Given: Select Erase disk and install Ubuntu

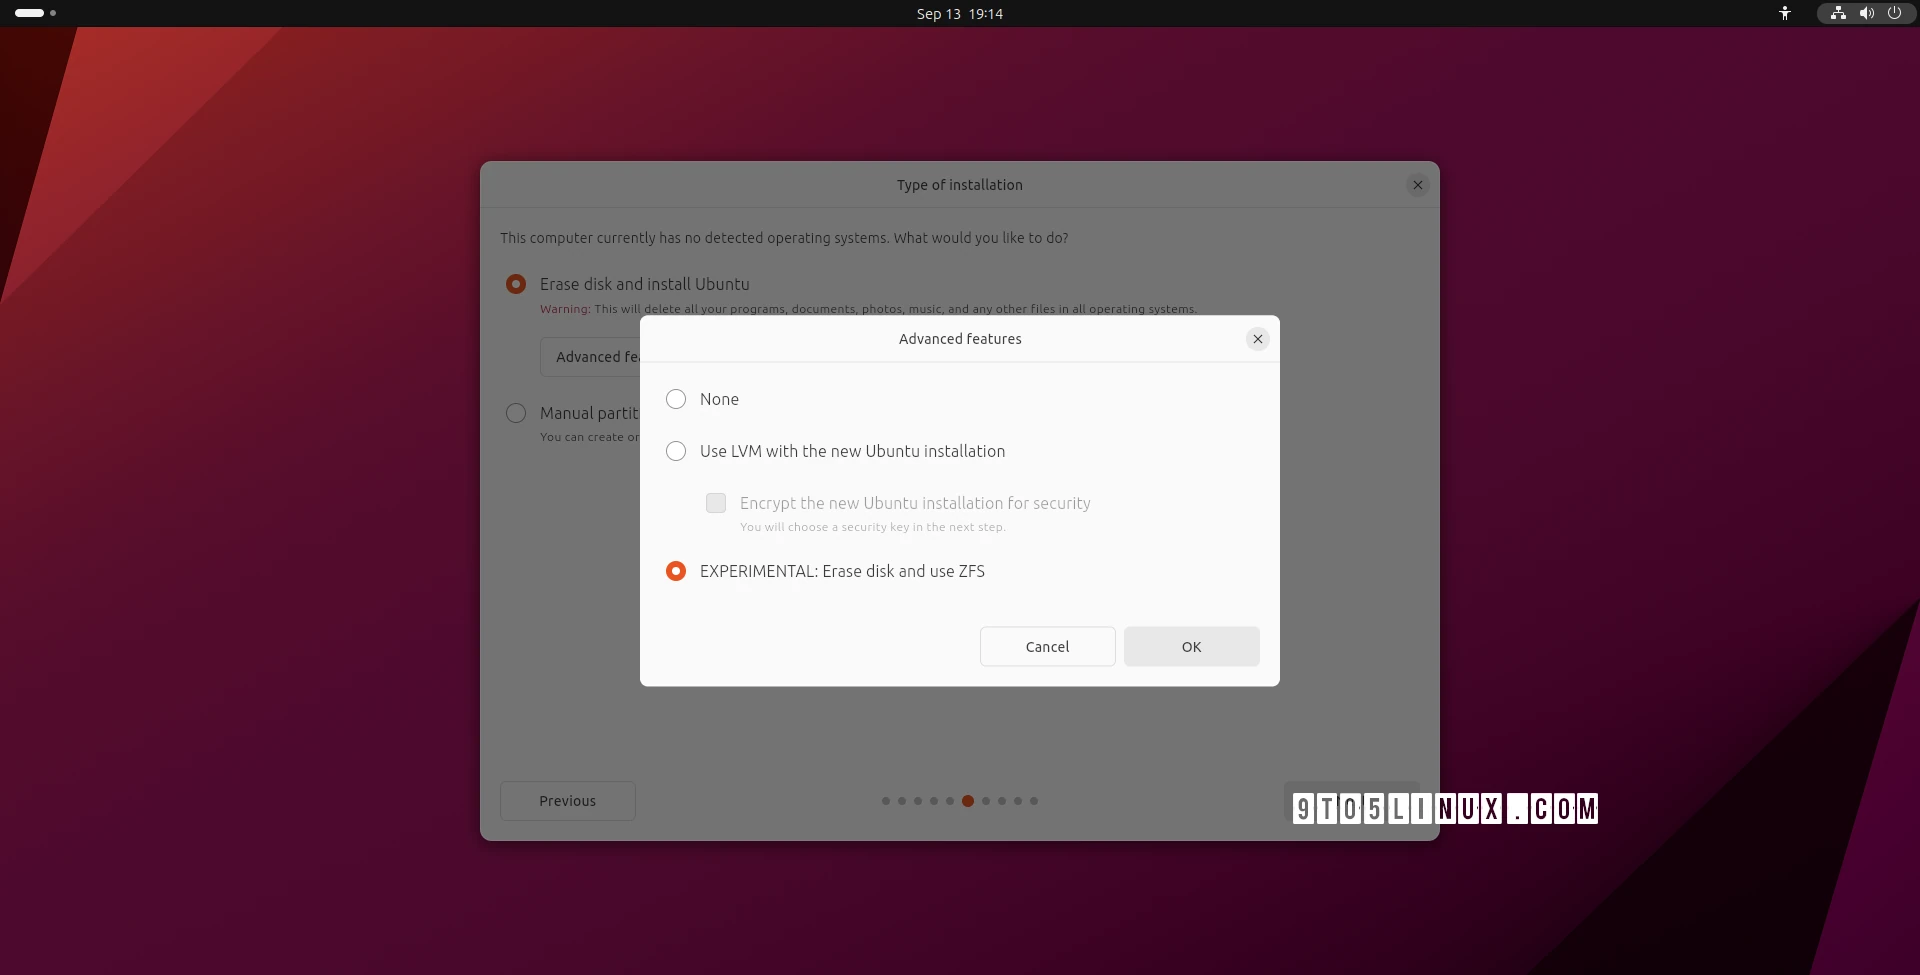Looking at the screenshot, I should point(516,284).
